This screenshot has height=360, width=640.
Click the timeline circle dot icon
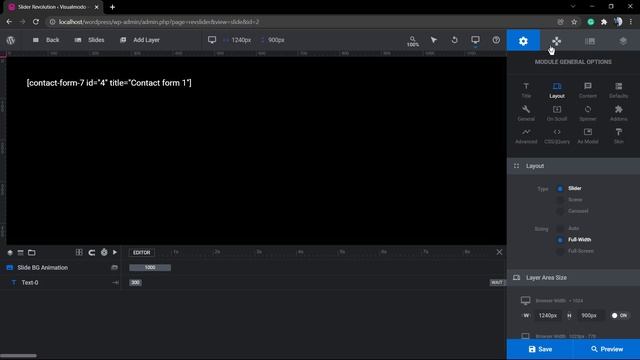click(x=10, y=253)
